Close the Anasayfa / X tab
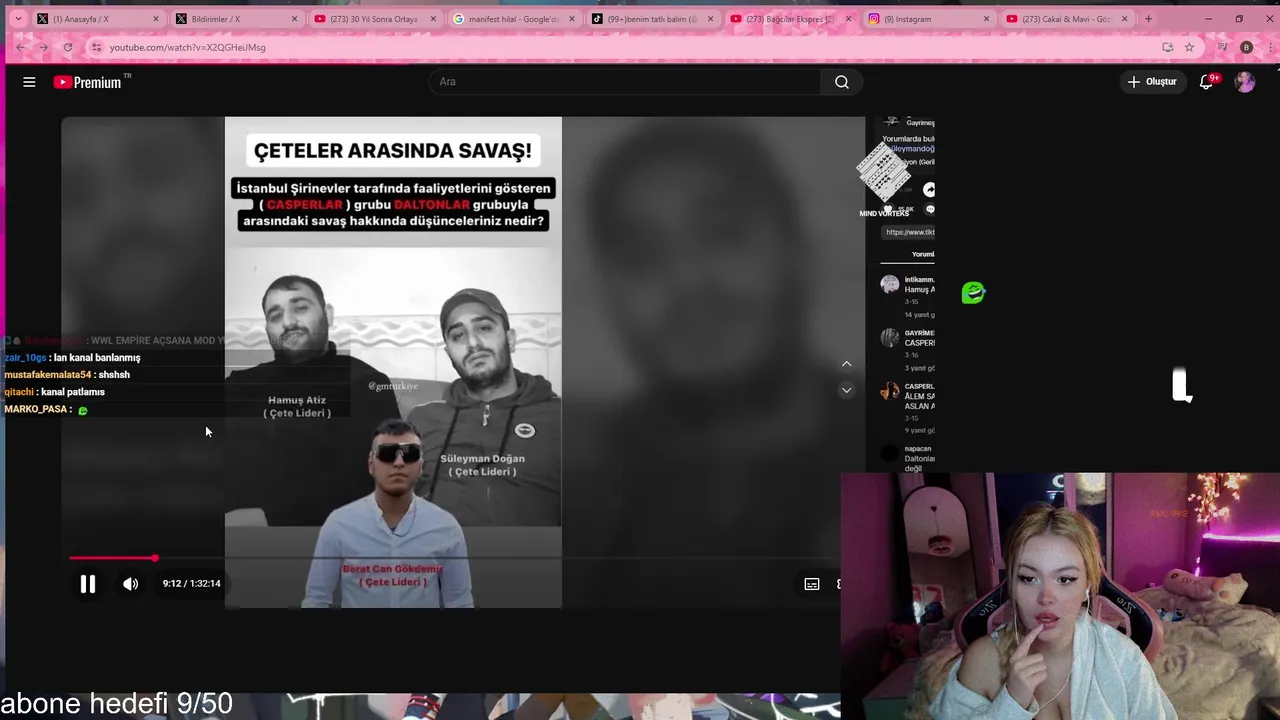Viewport: 1280px width, 720px height. pos(156,19)
